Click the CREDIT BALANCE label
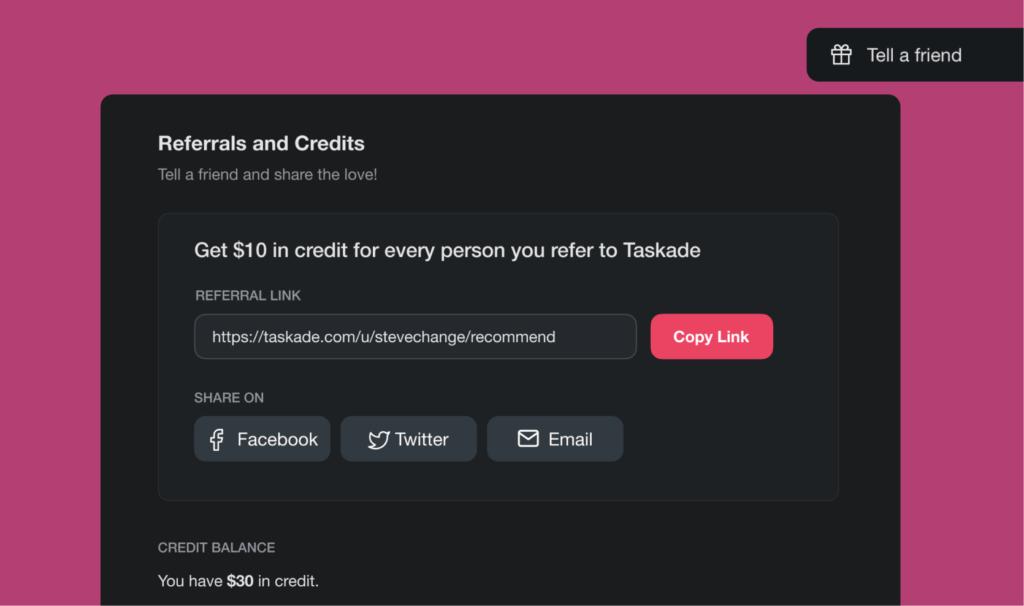1024x606 pixels. coord(216,548)
